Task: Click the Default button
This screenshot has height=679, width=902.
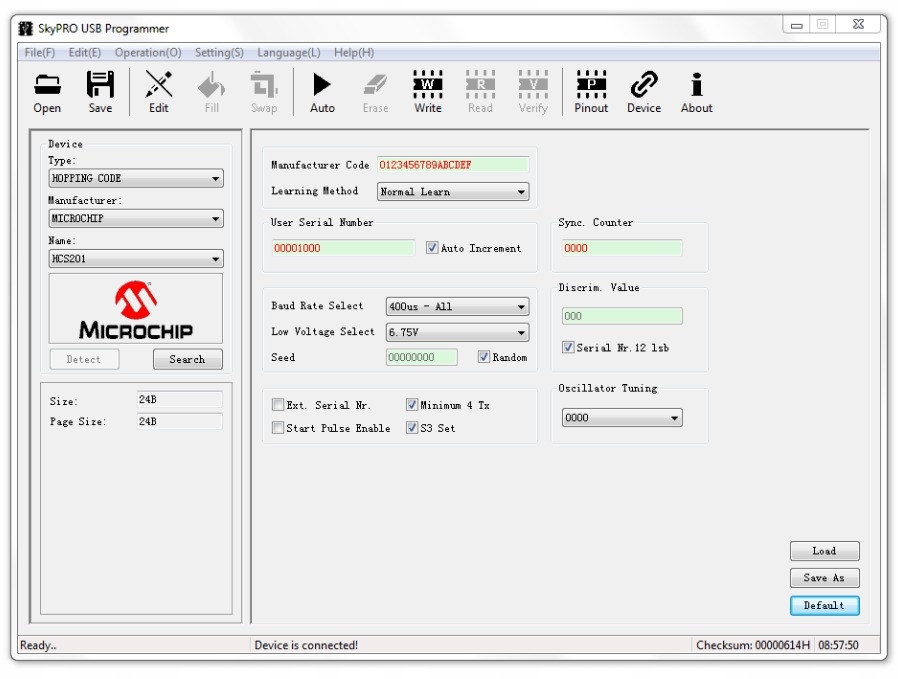Action: pos(824,605)
